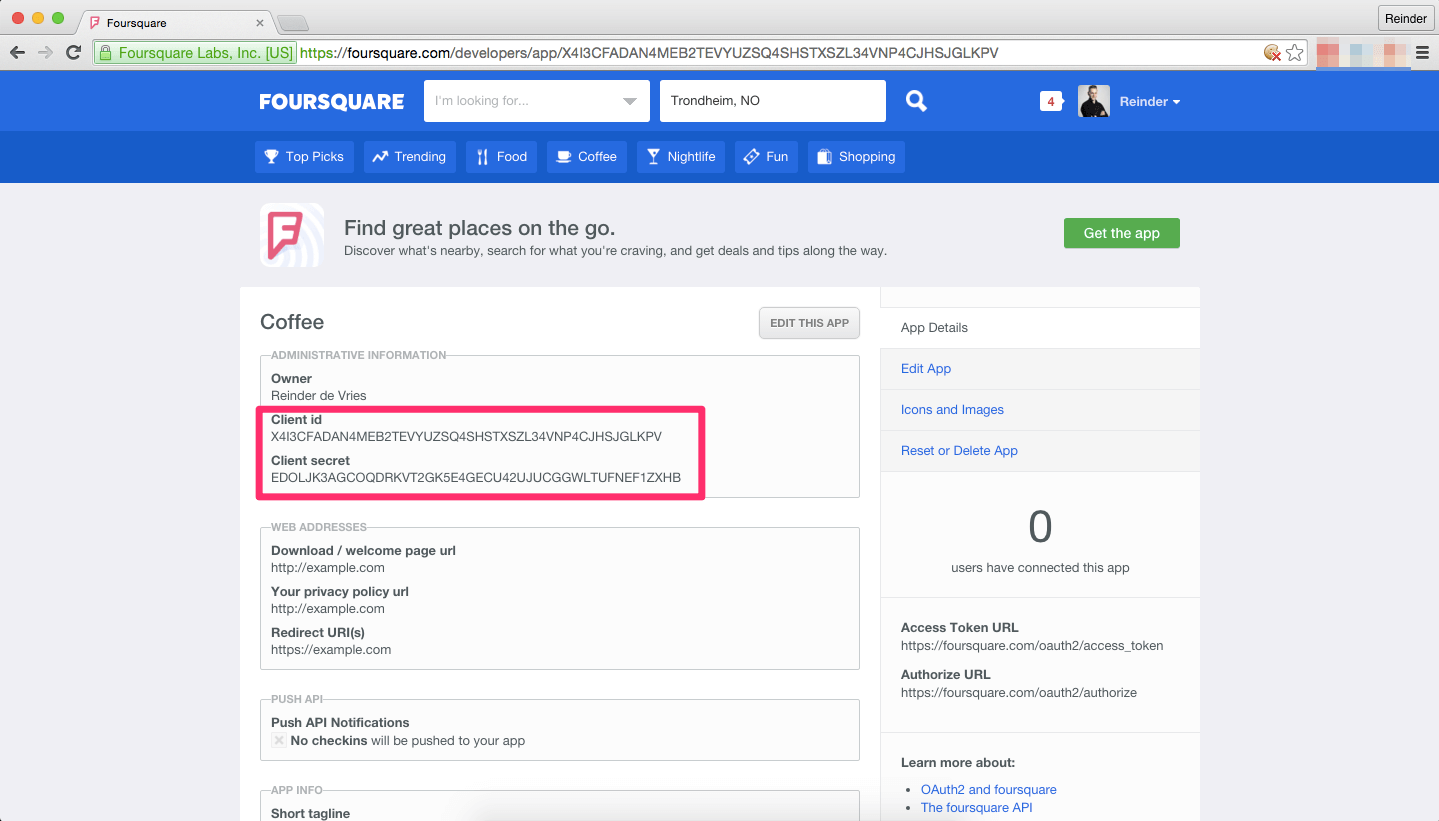Click the Edit This App button

tap(809, 323)
